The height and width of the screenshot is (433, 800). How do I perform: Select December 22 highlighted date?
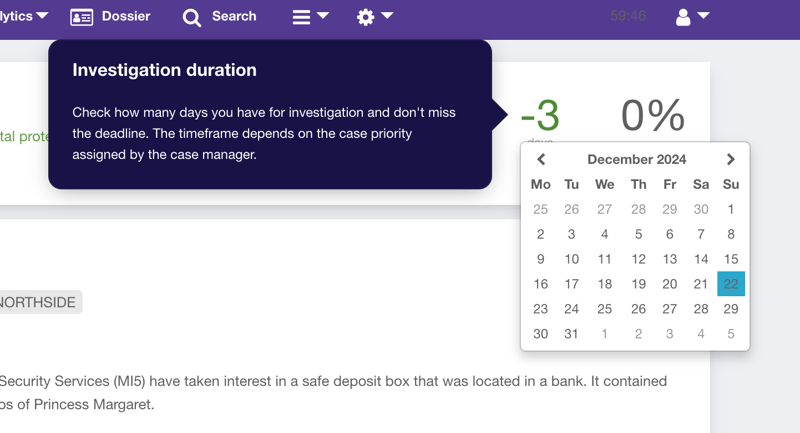[x=731, y=284]
